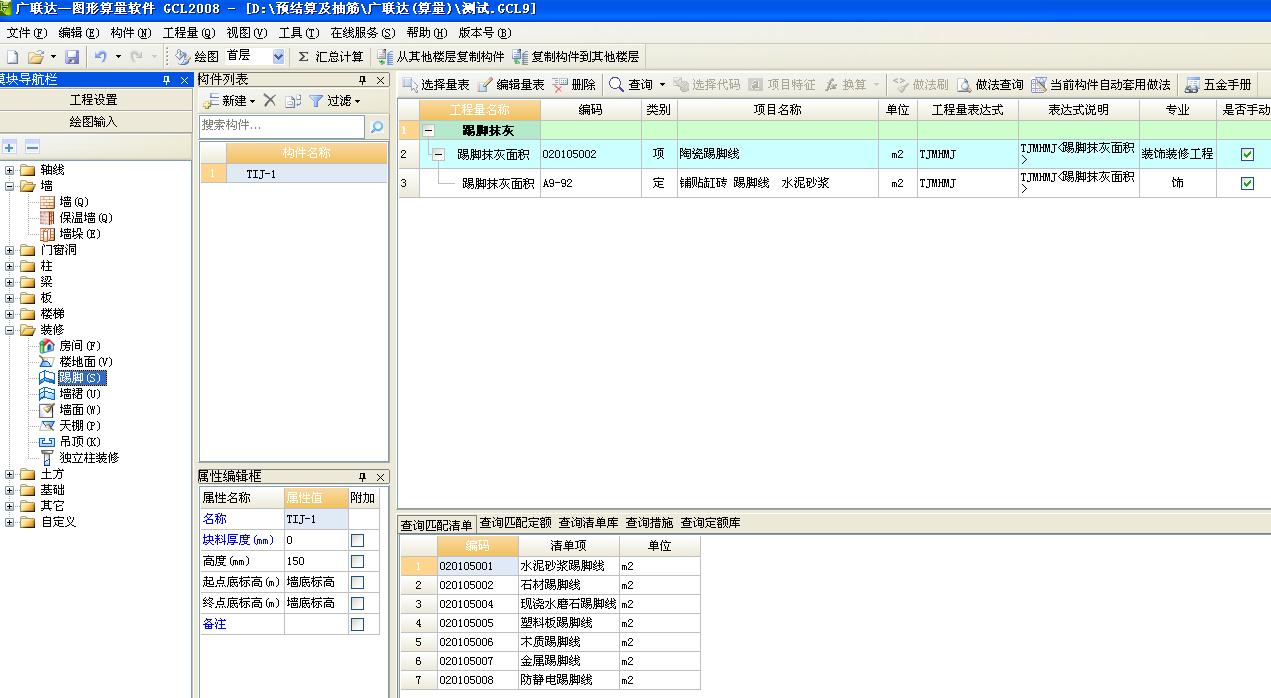Open the 首层 floor dropdown
The width and height of the screenshot is (1271, 698).
coord(278,57)
